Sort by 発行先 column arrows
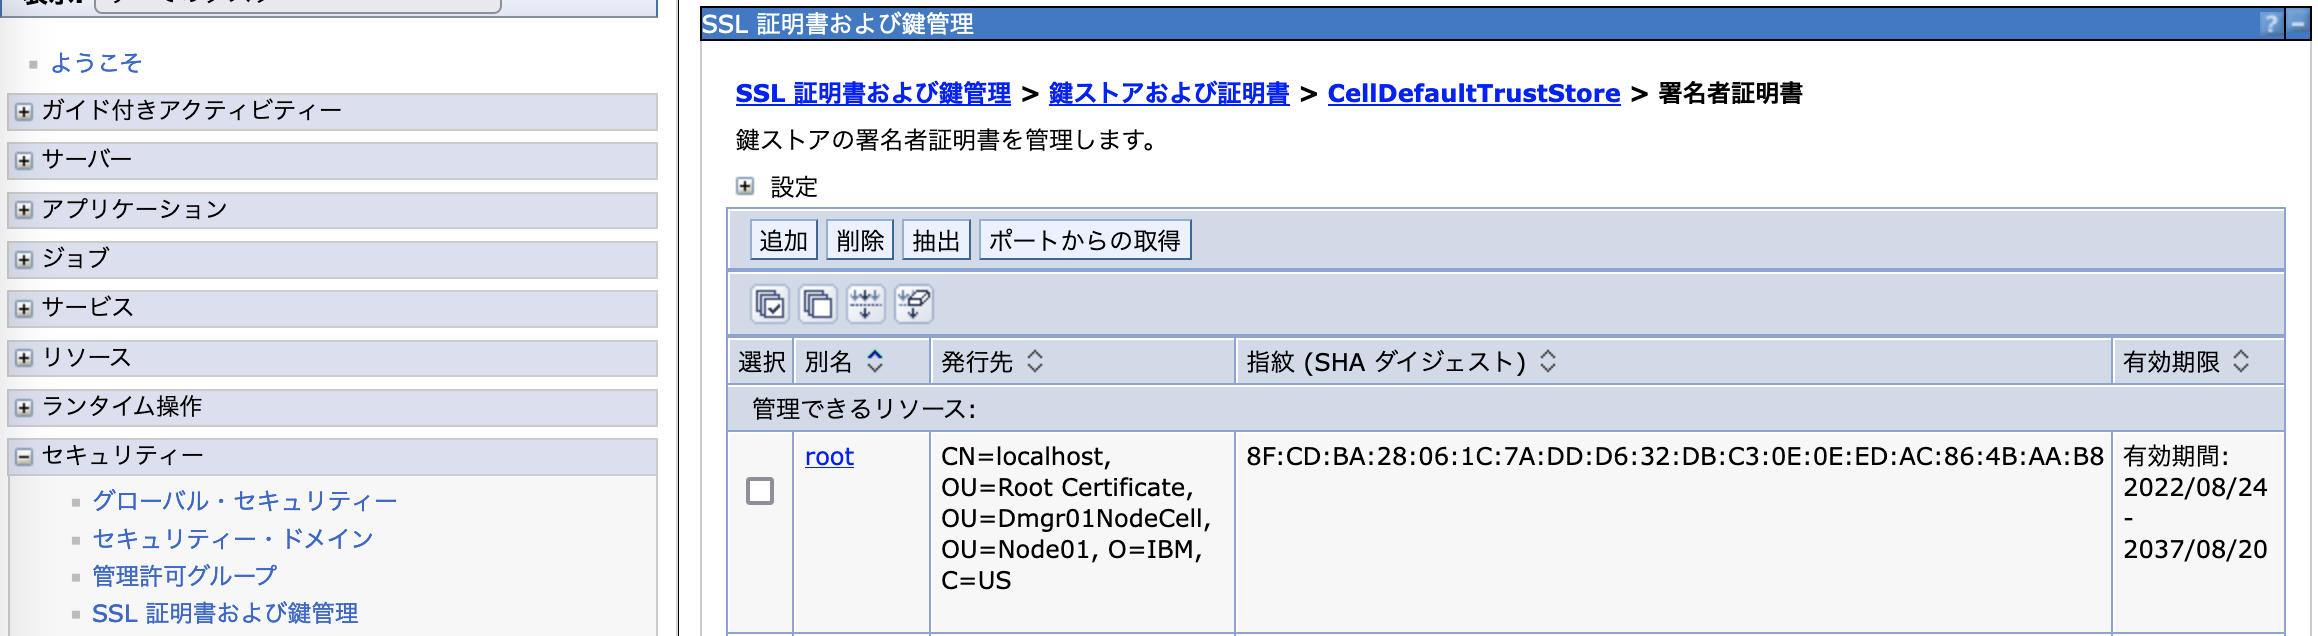Viewport: 2318px width, 636px height. pyautogui.click(x=1035, y=361)
